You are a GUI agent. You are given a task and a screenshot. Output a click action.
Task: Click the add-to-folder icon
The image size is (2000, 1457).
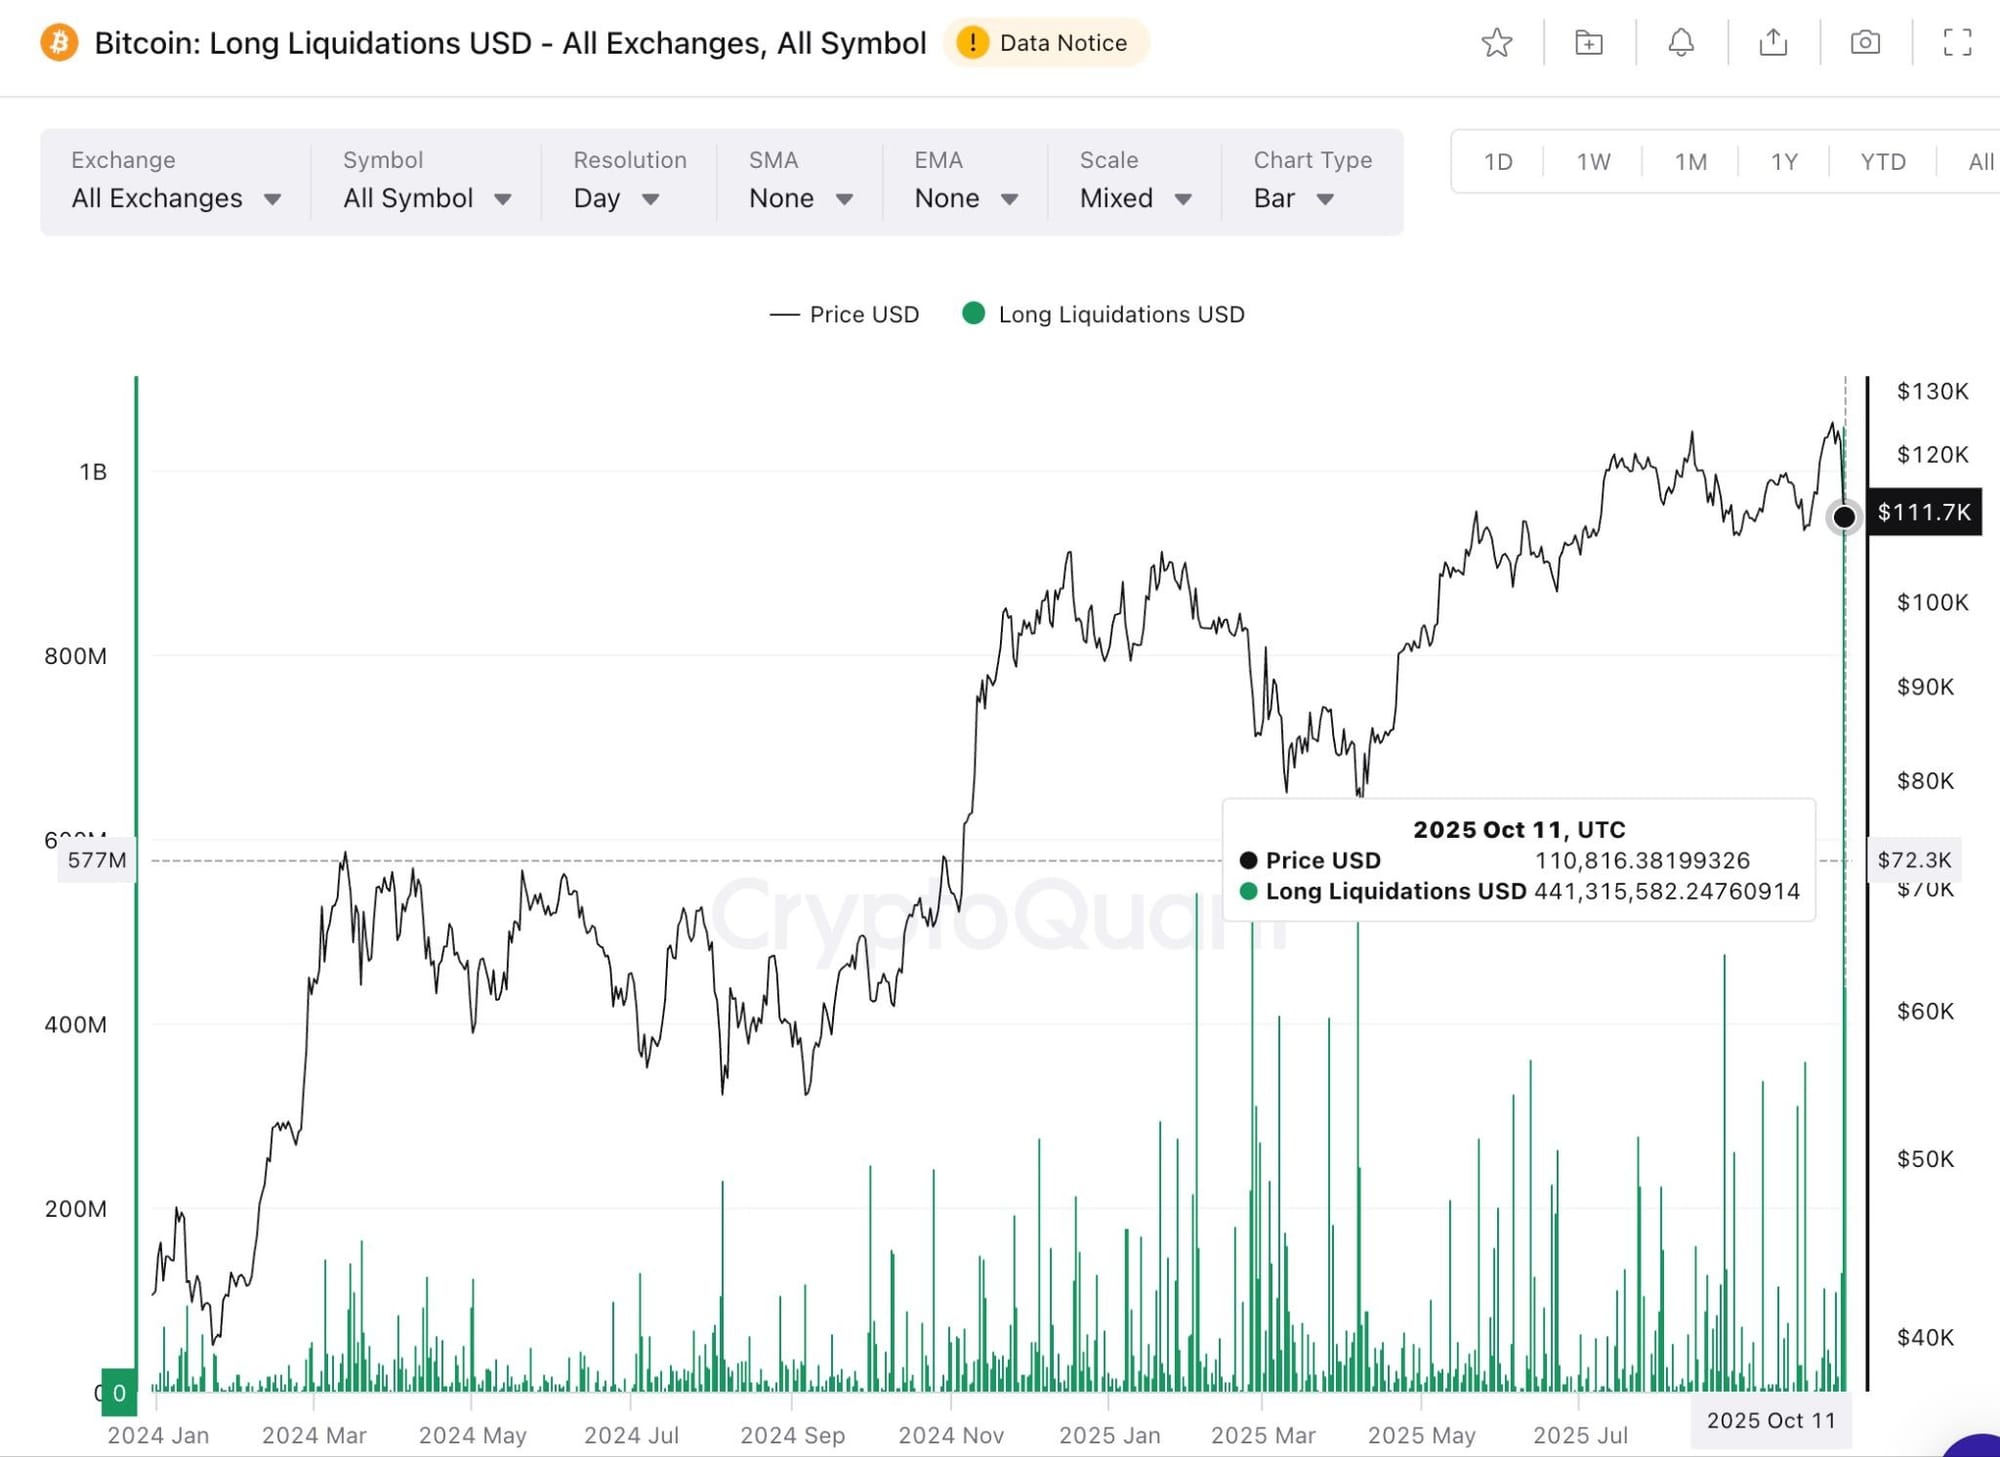[1588, 43]
